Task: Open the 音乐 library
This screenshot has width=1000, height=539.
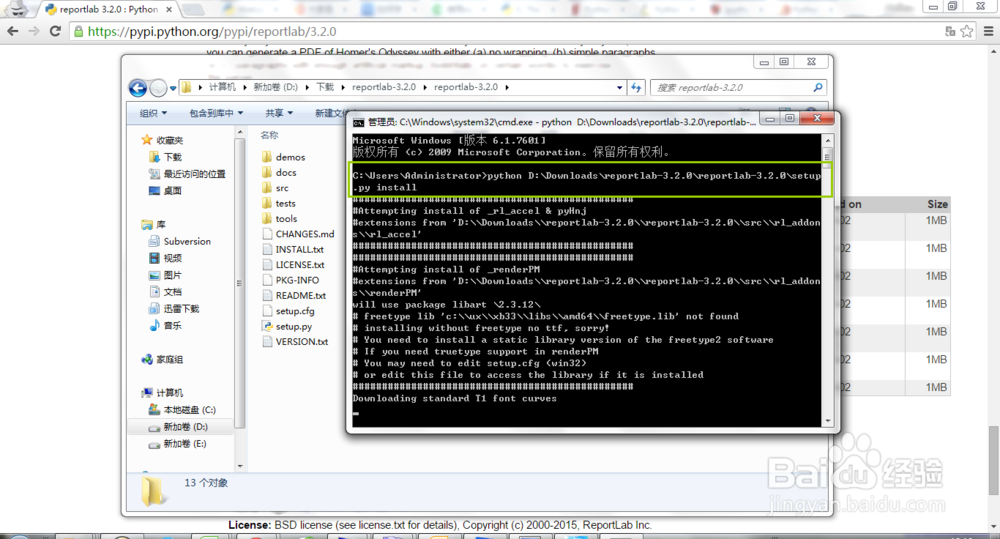Action: coord(166,325)
